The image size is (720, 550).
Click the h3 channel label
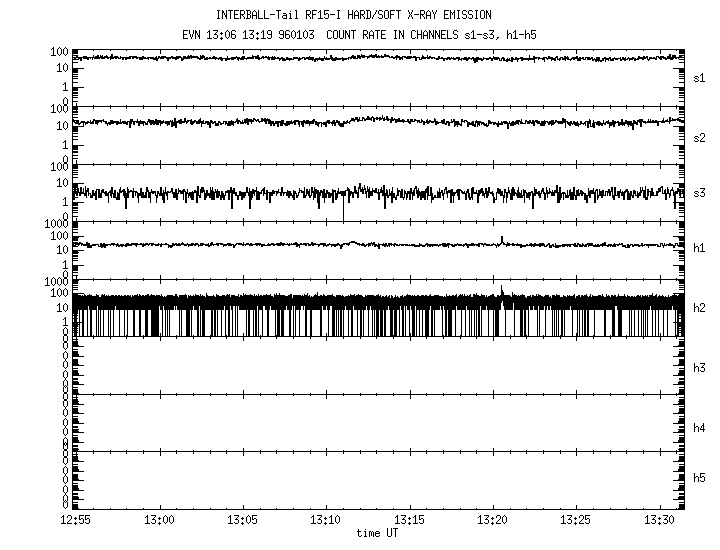(x=700, y=369)
